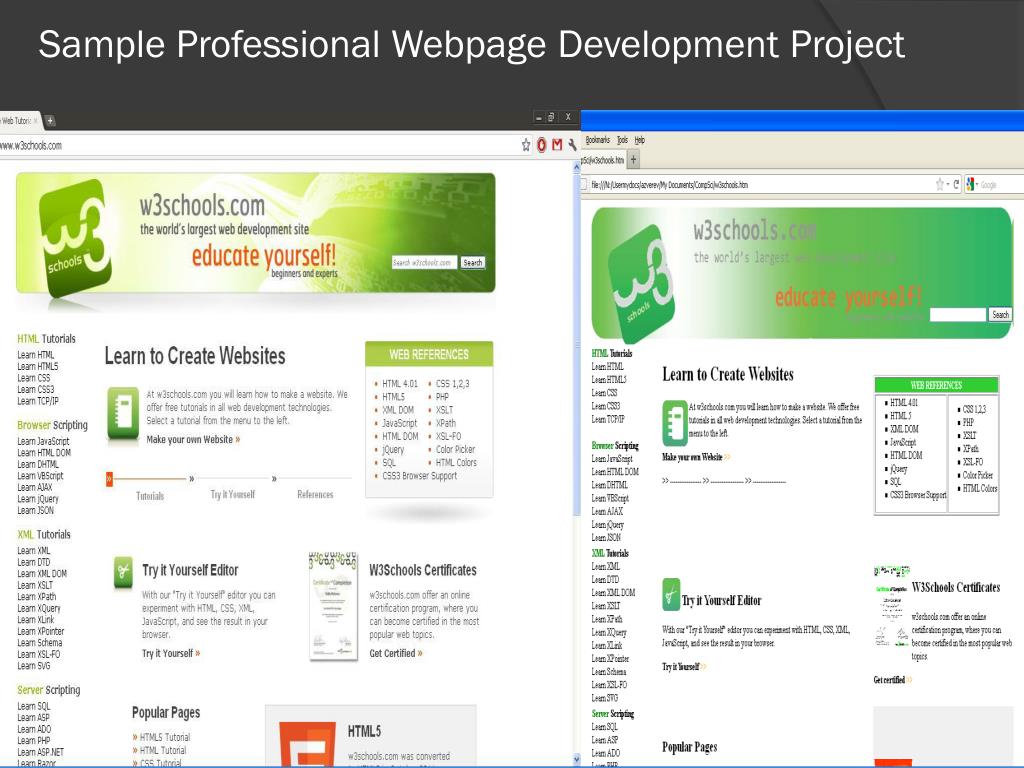Open Learn XQuery in right page sidebar
1024x768 pixels.
click(x=609, y=632)
